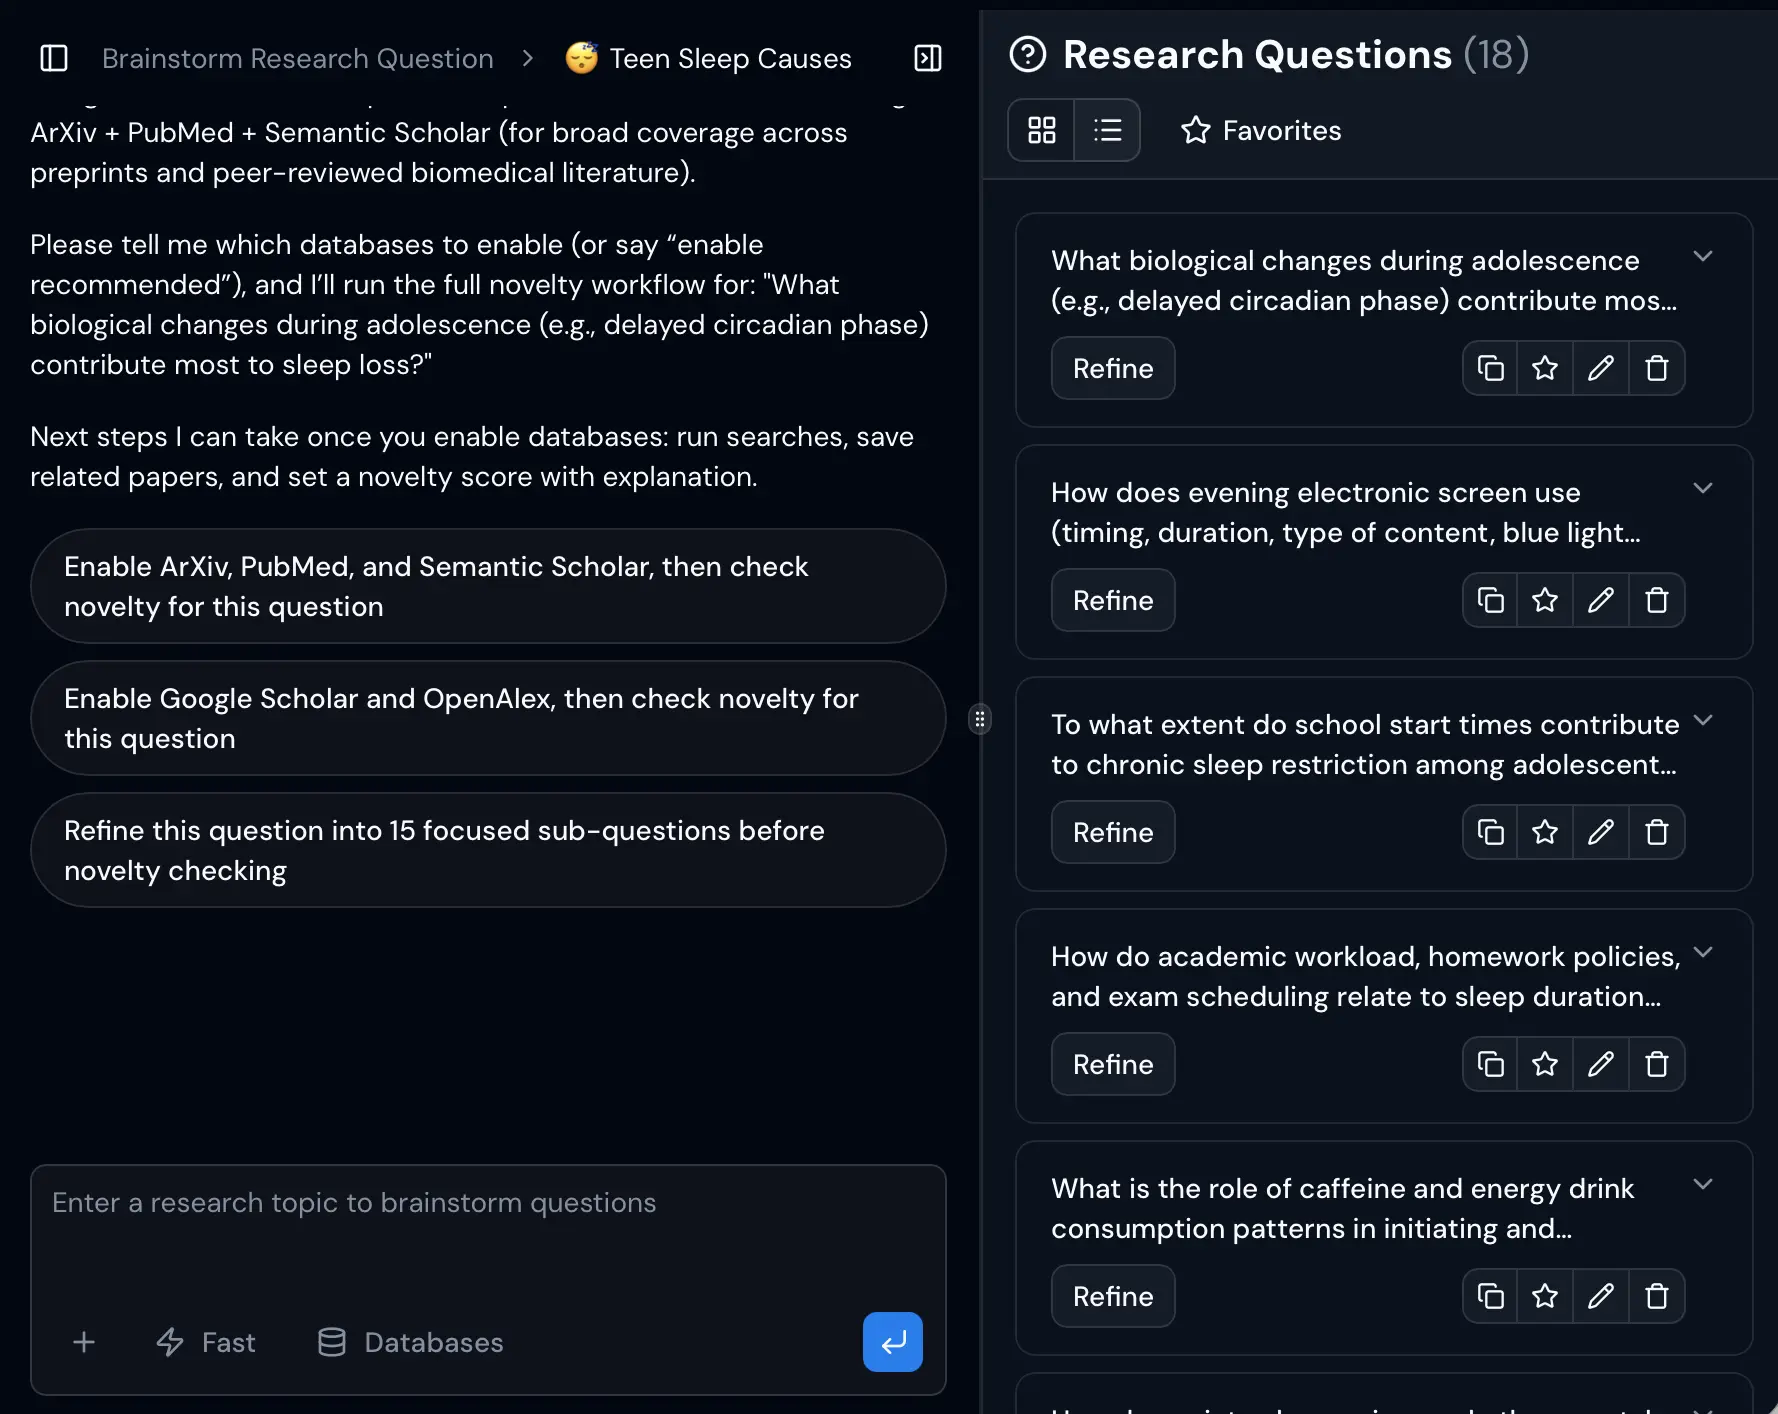Image resolution: width=1778 pixels, height=1414 pixels.
Task: Edit the screen use question with the pencil
Action: [1600, 600]
